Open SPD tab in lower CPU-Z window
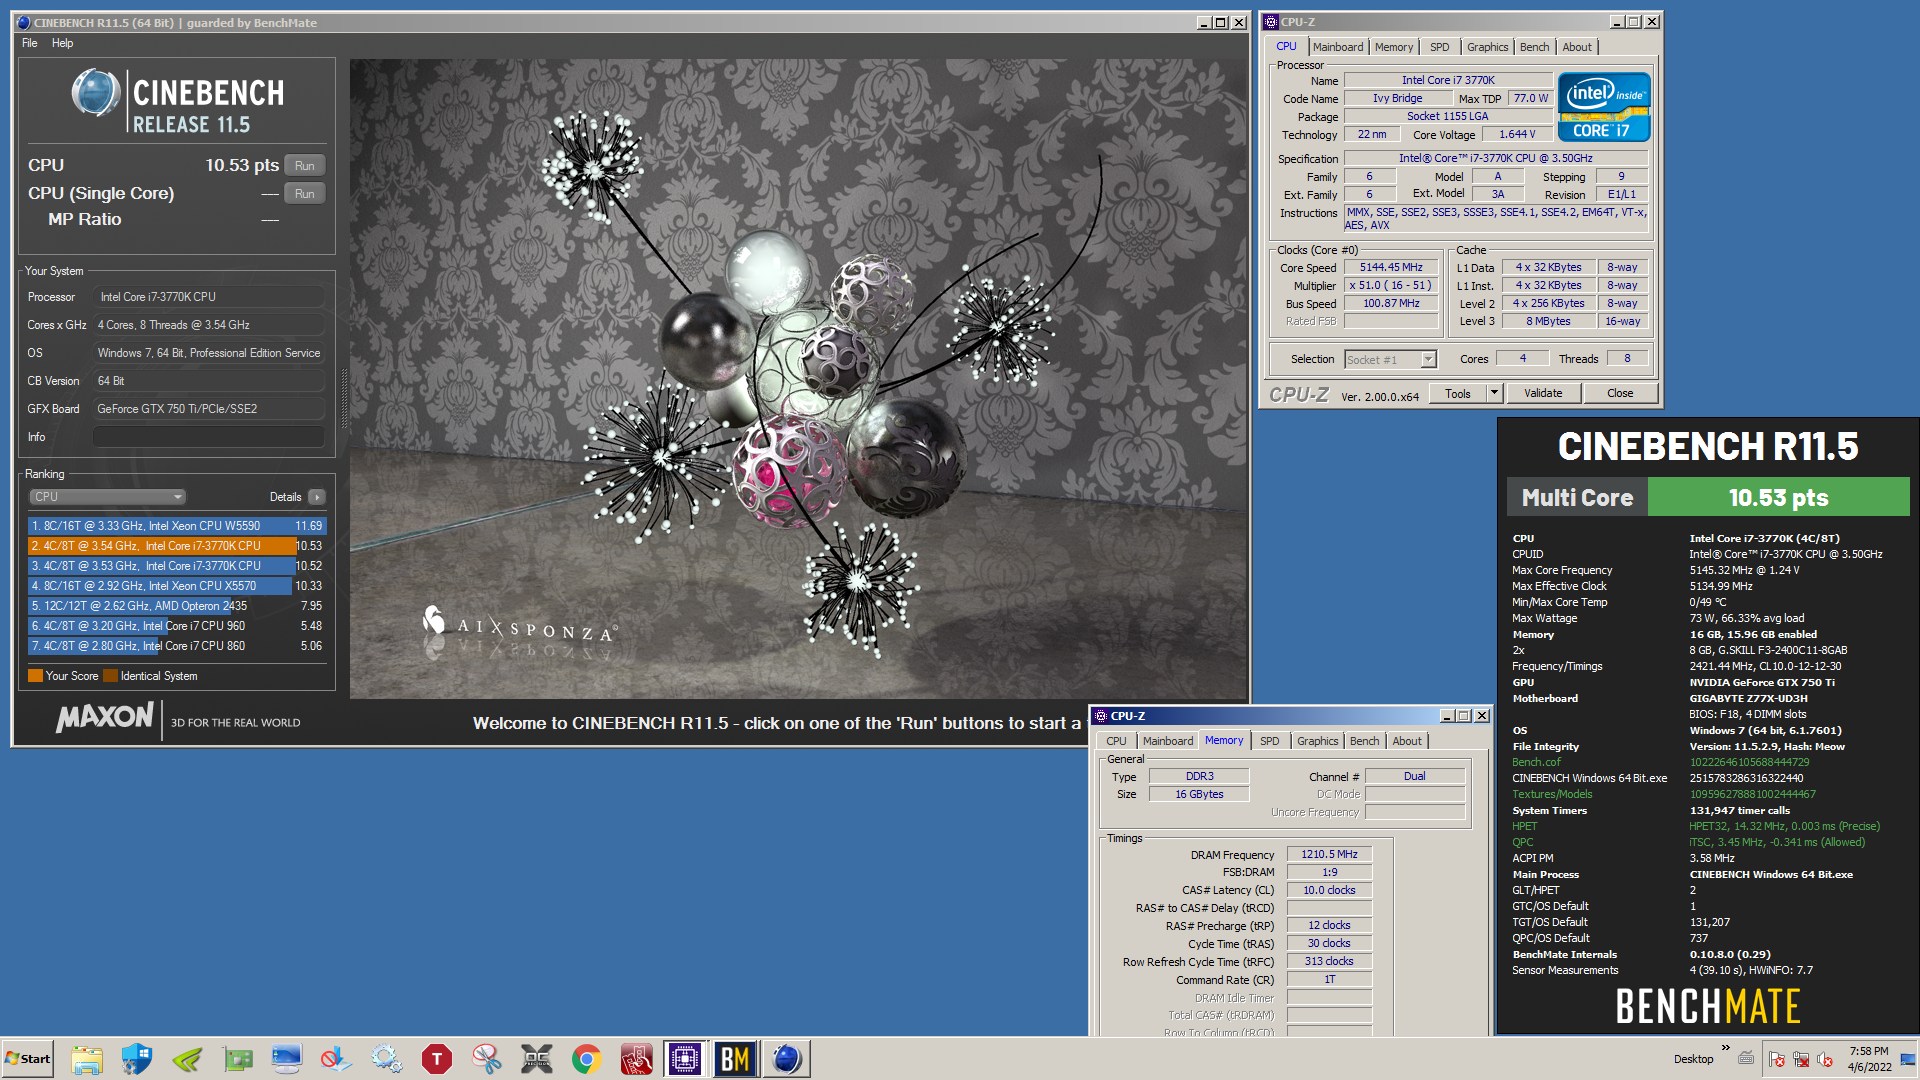 (x=1269, y=741)
